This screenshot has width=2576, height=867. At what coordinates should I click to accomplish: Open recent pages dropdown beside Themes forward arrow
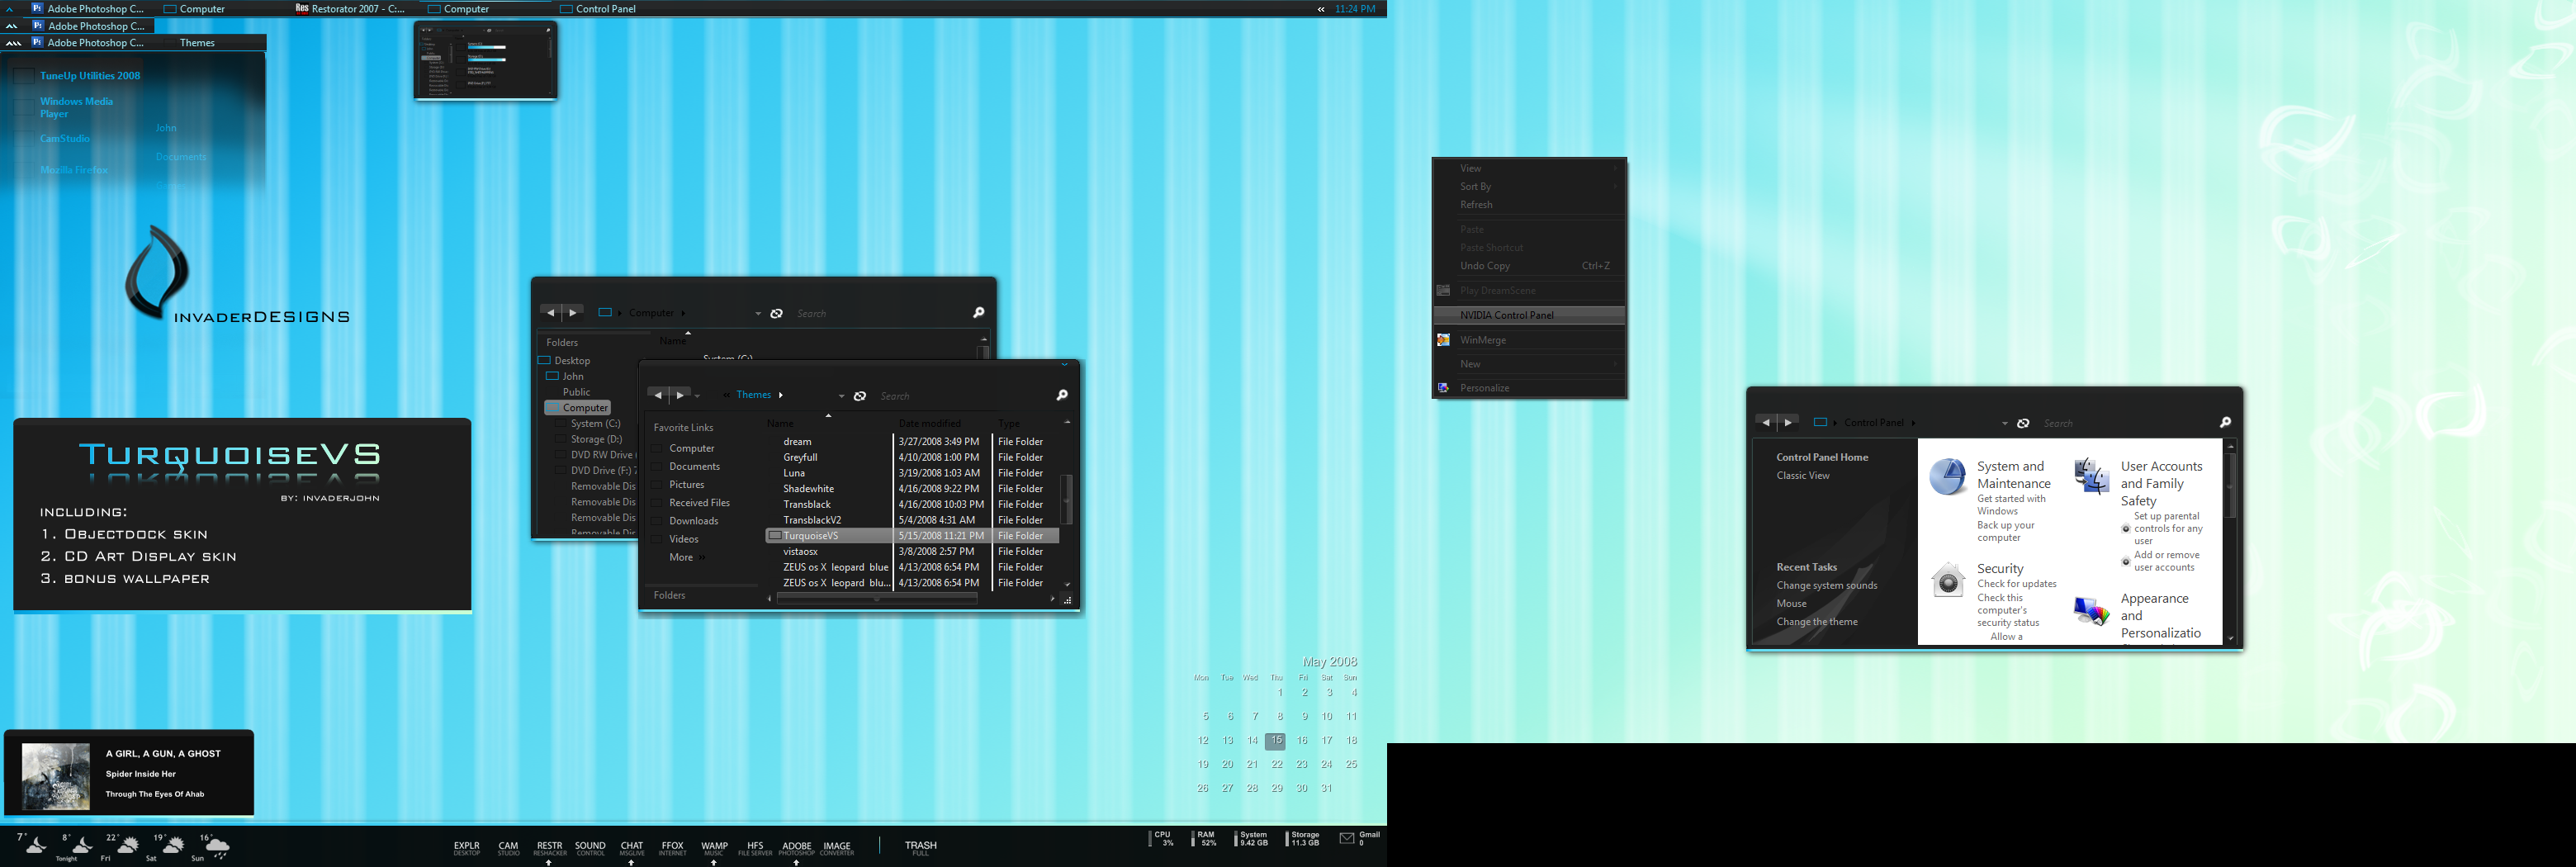tap(697, 396)
